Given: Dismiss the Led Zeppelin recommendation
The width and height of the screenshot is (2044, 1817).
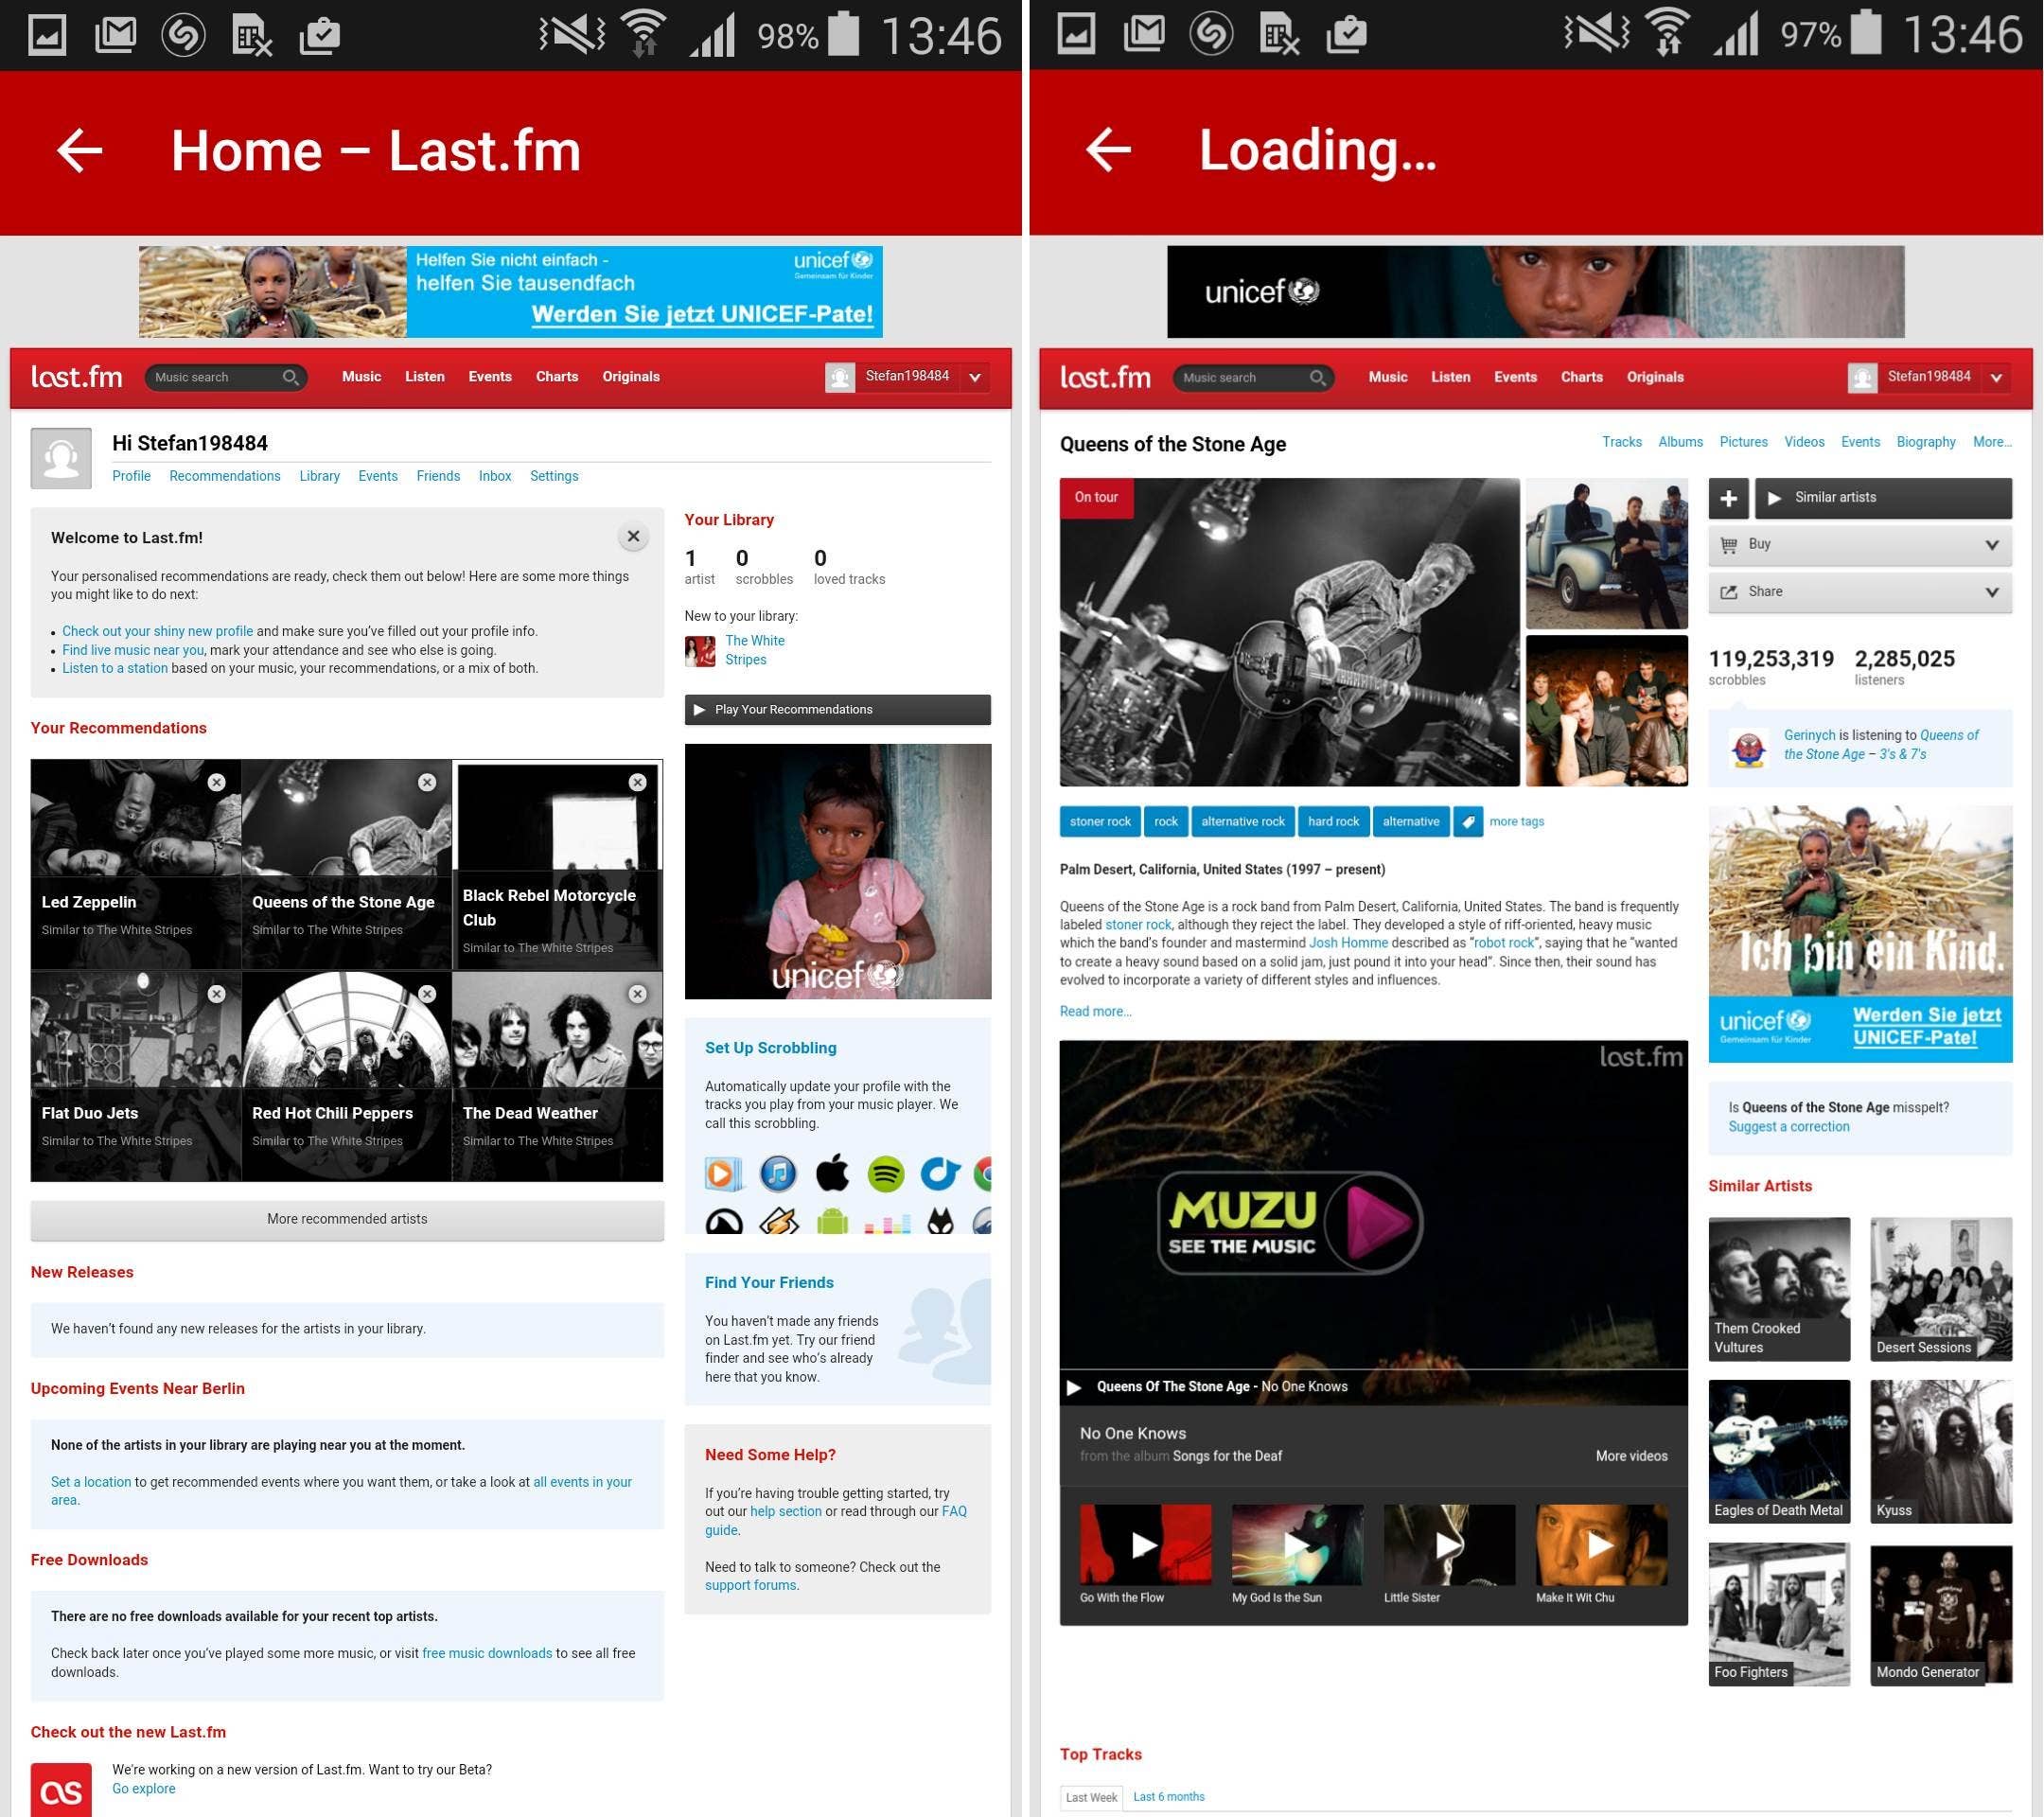Looking at the screenshot, I should 216,782.
